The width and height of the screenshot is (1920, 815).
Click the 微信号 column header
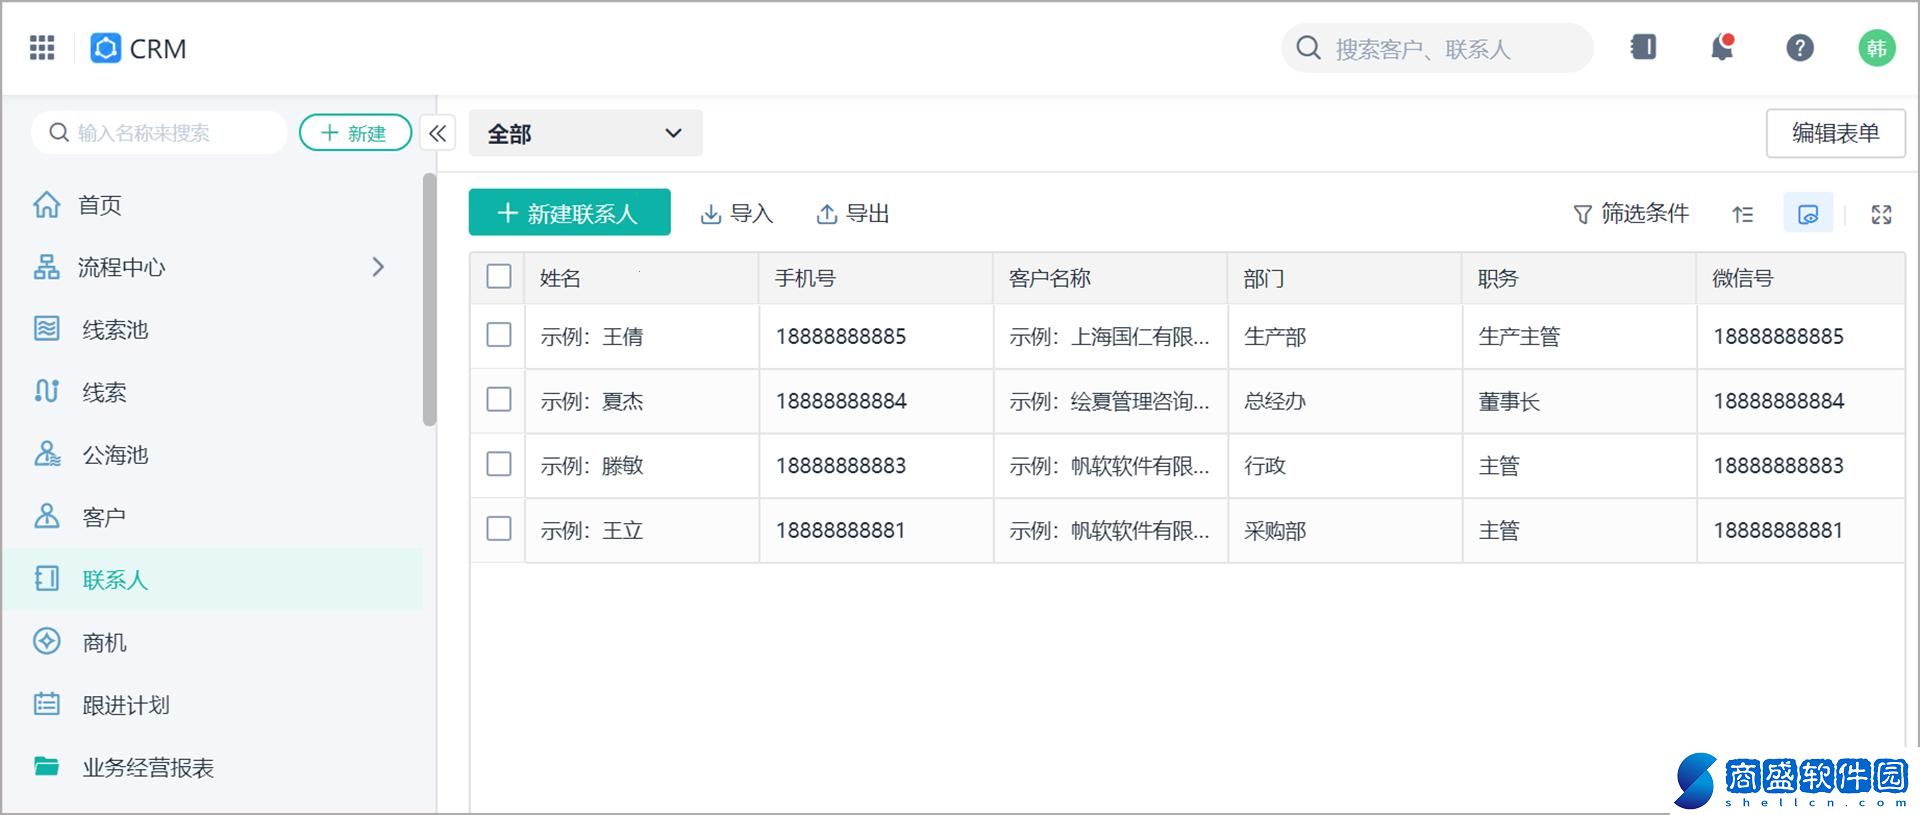coord(1801,278)
